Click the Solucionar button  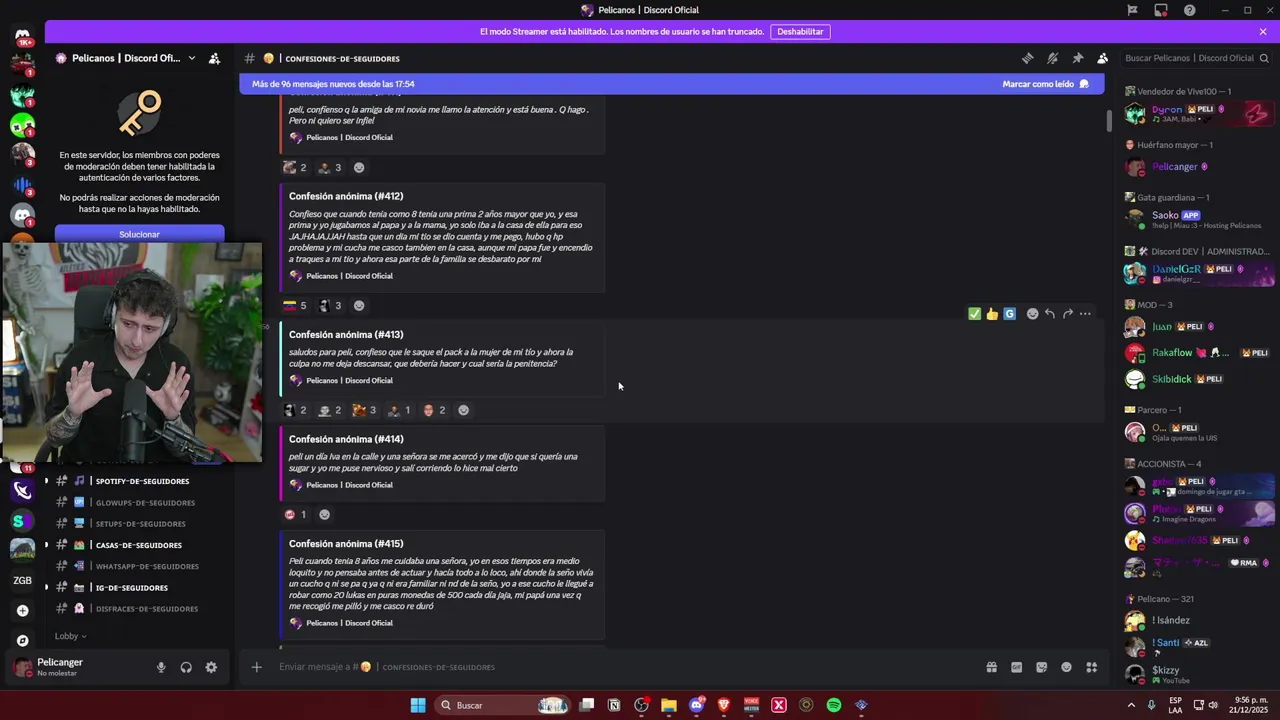[x=139, y=234]
